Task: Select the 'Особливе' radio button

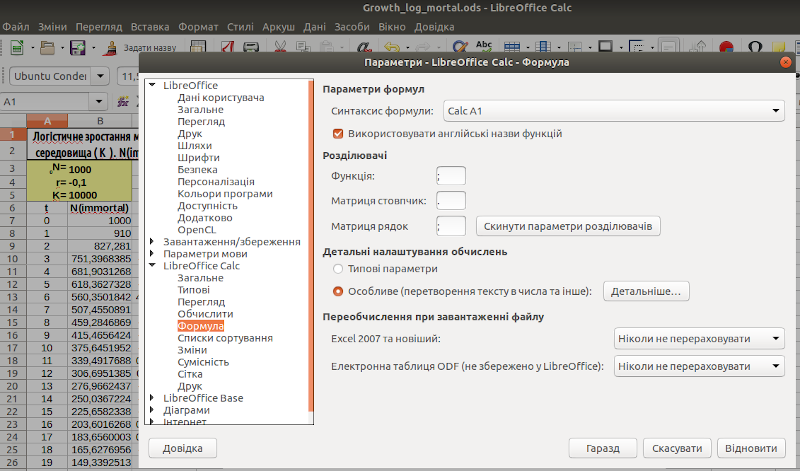Action: point(338,291)
